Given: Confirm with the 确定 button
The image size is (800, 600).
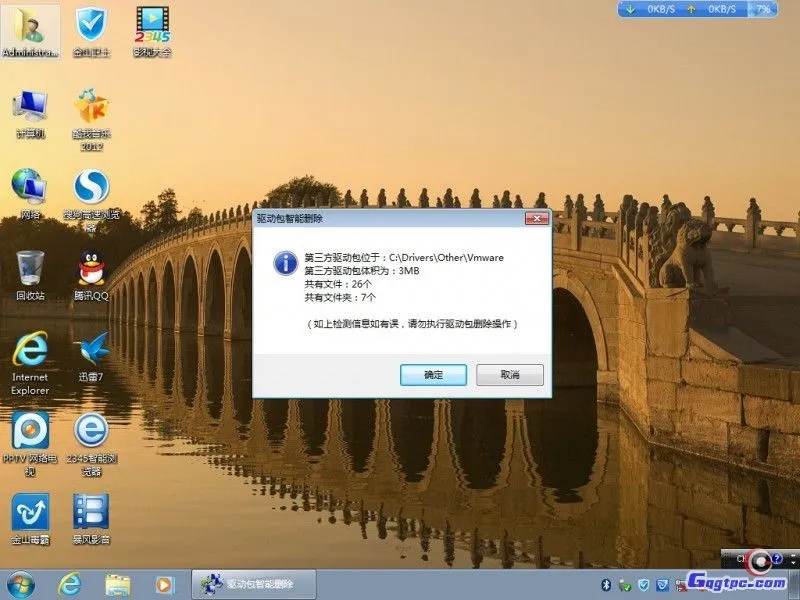Looking at the screenshot, I should pyautogui.click(x=432, y=374).
